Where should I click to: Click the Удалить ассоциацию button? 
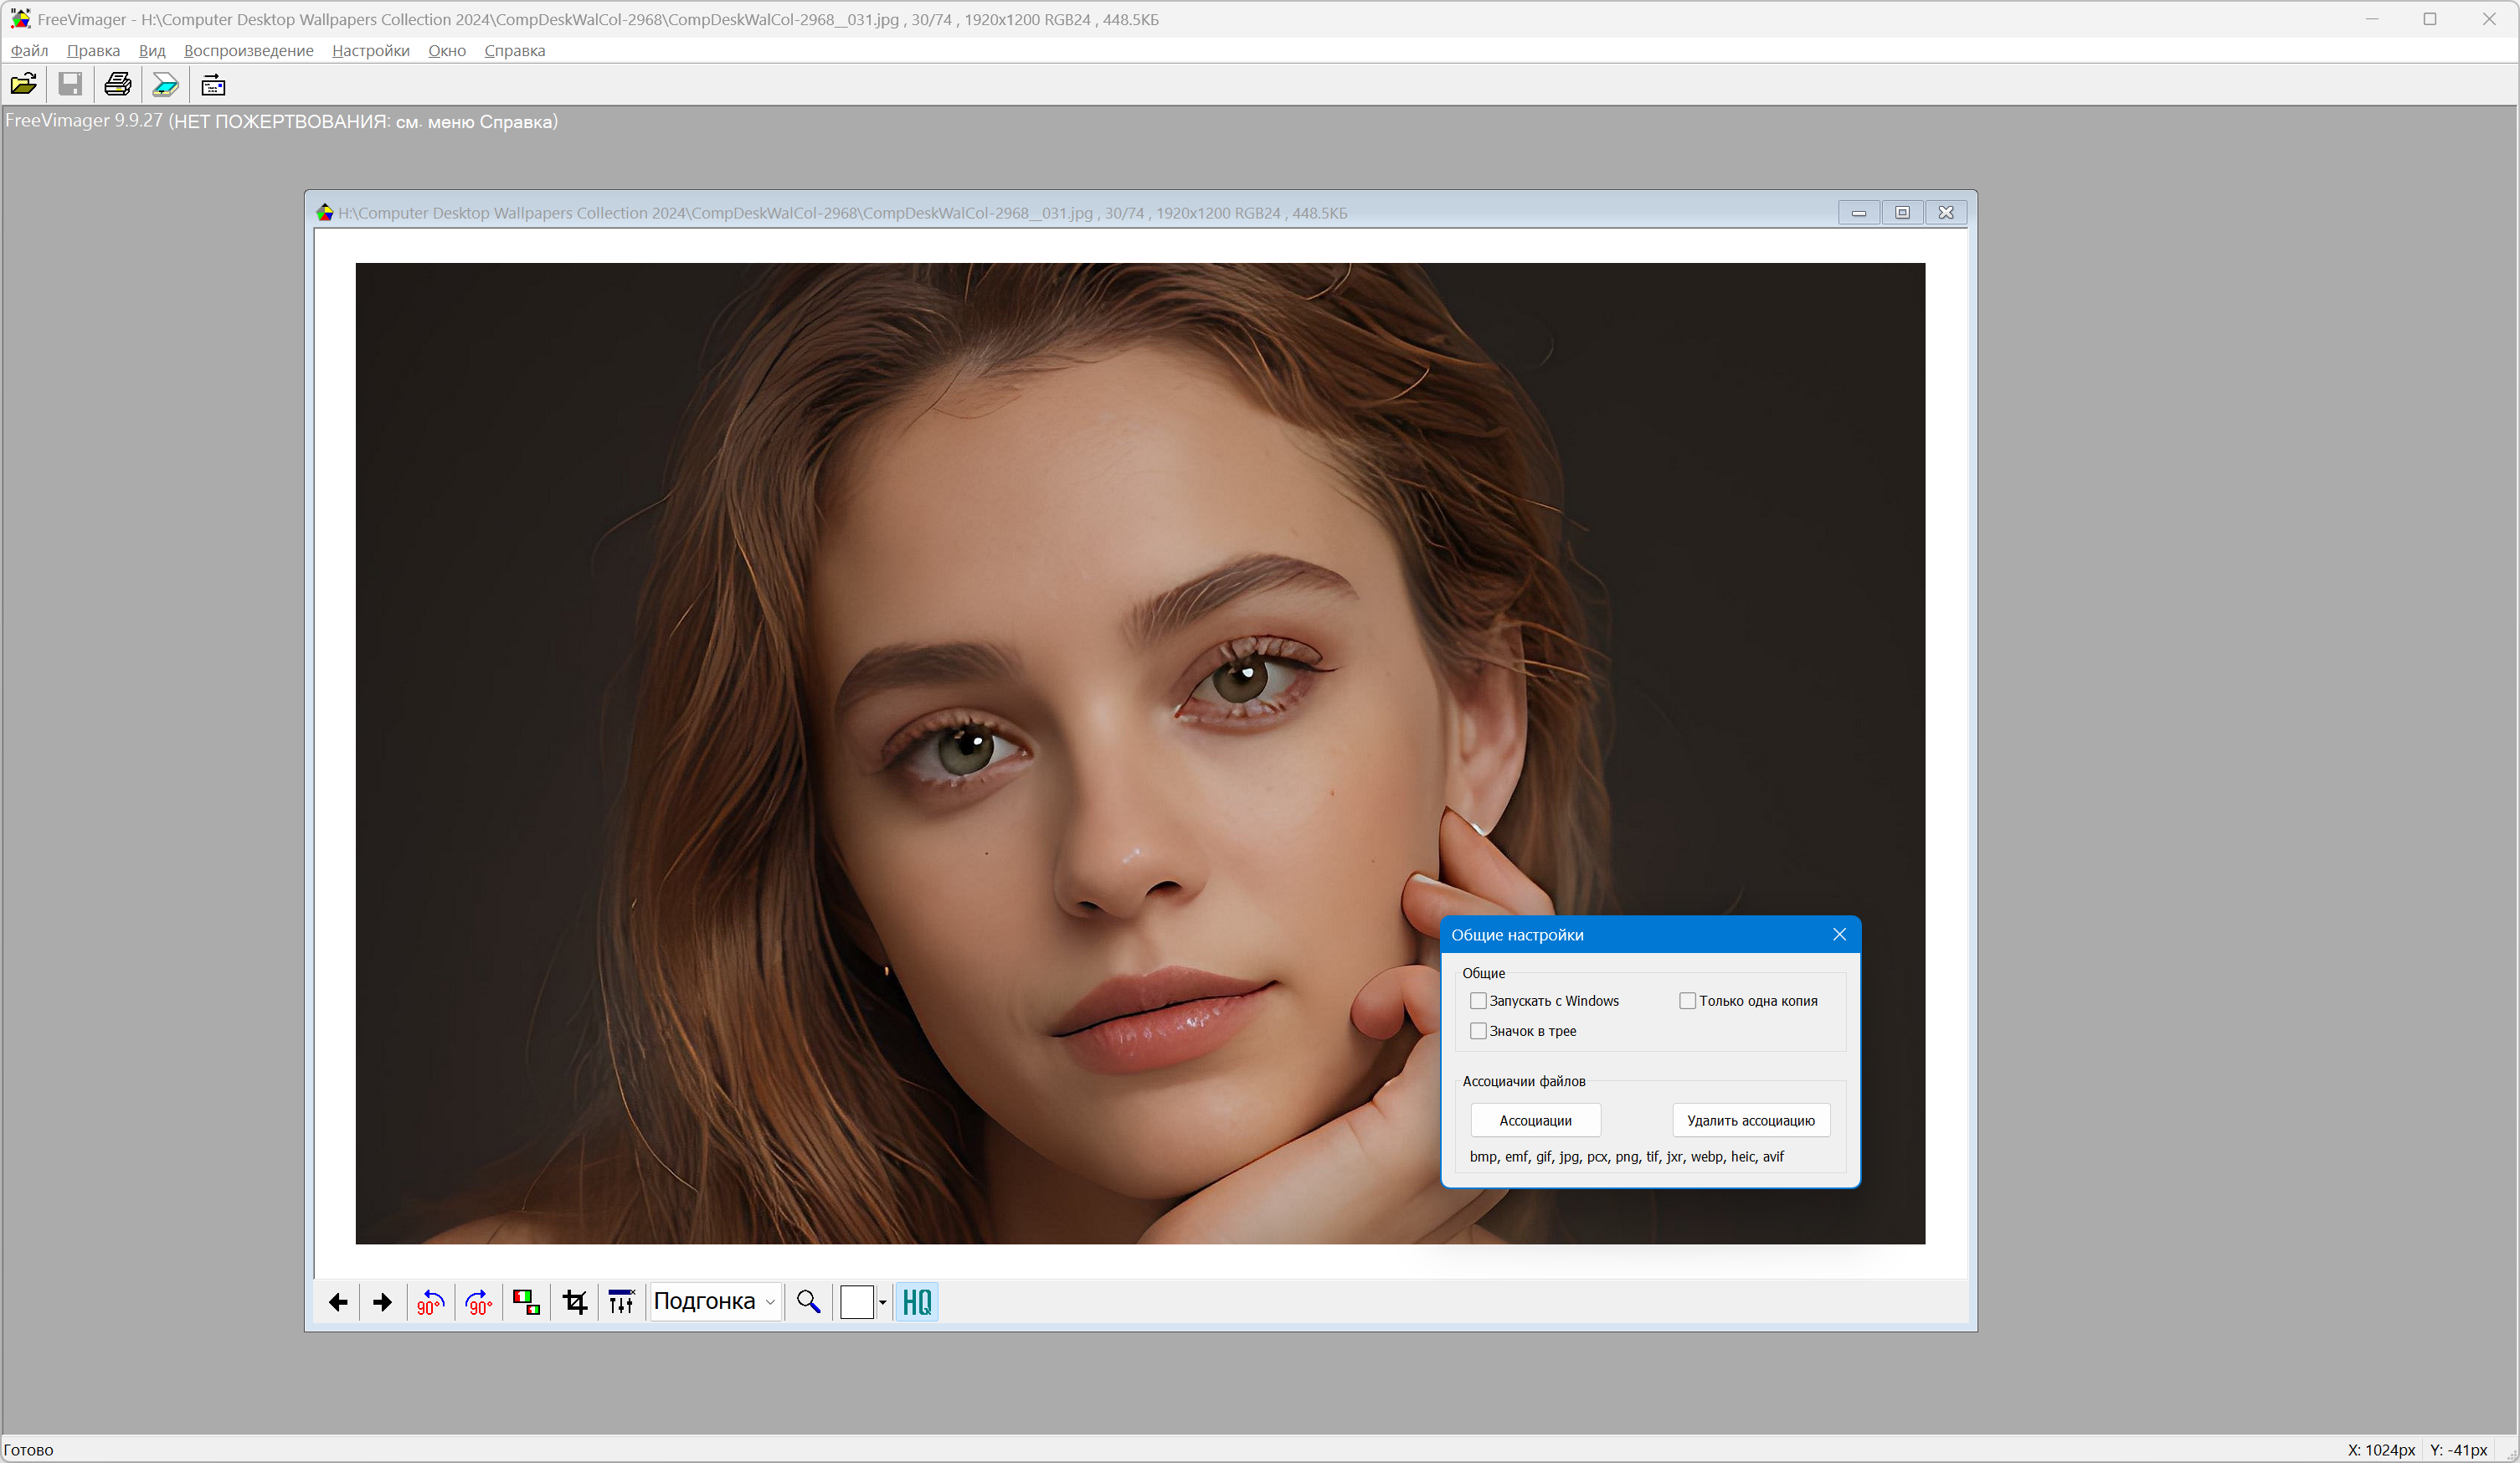[x=1750, y=1121]
